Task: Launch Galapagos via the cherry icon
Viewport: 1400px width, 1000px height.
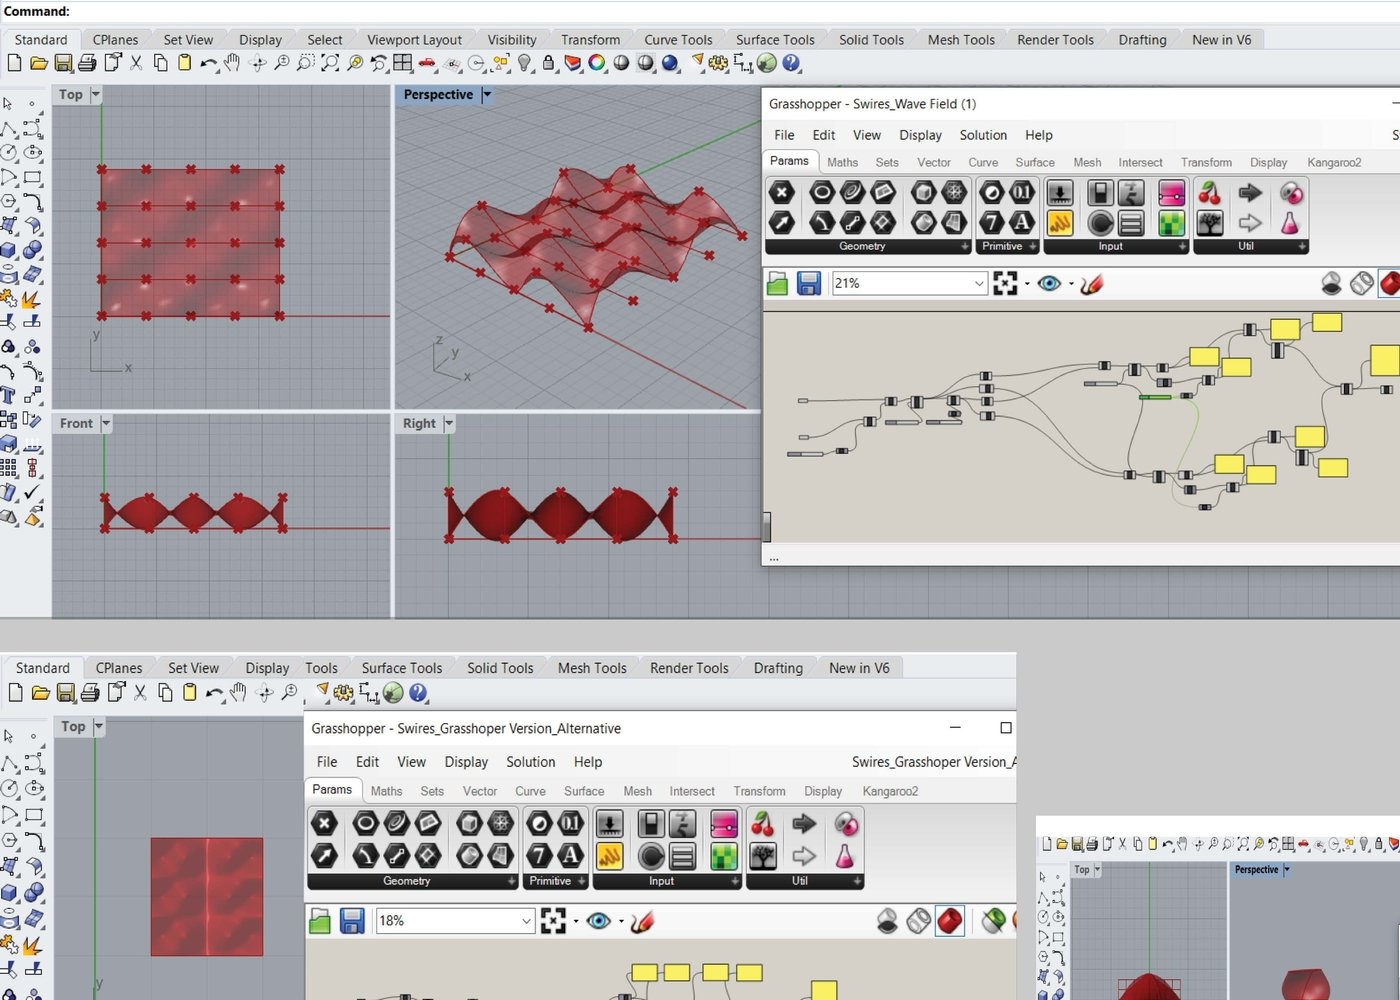Action: click(1210, 193)
